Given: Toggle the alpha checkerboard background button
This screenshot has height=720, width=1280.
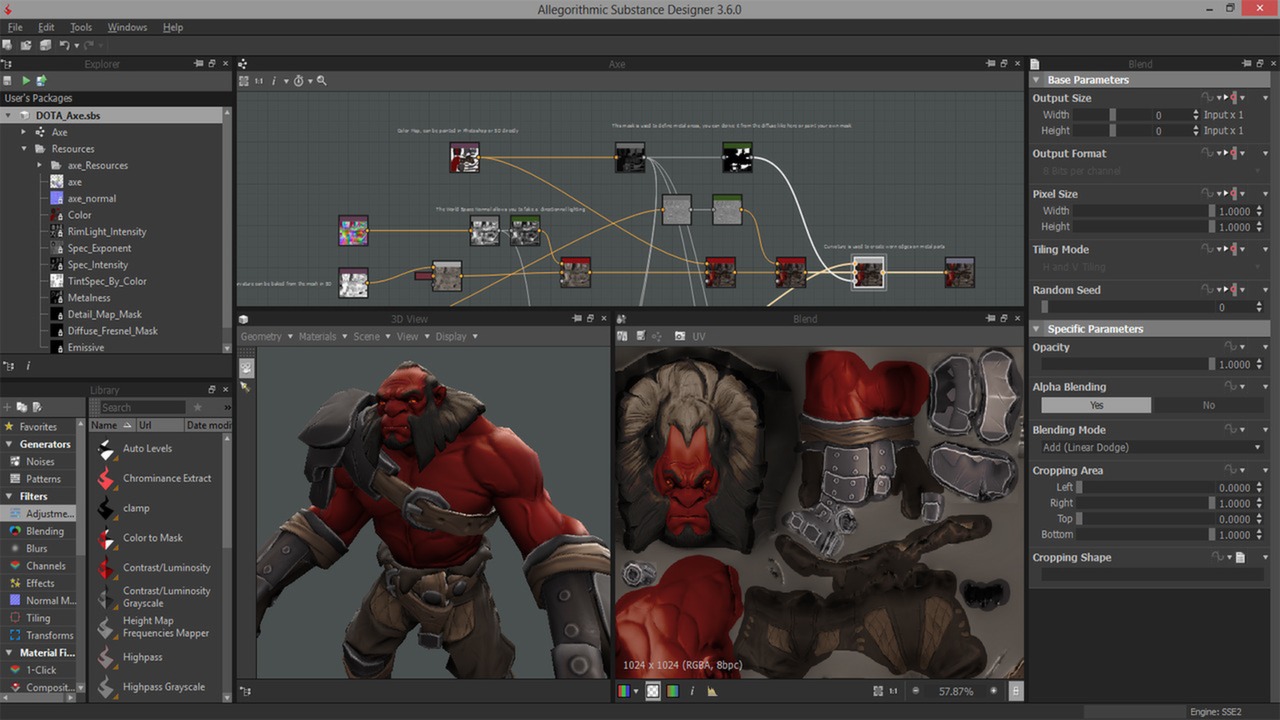Looking at the screenshot, I should click(653, 691).
